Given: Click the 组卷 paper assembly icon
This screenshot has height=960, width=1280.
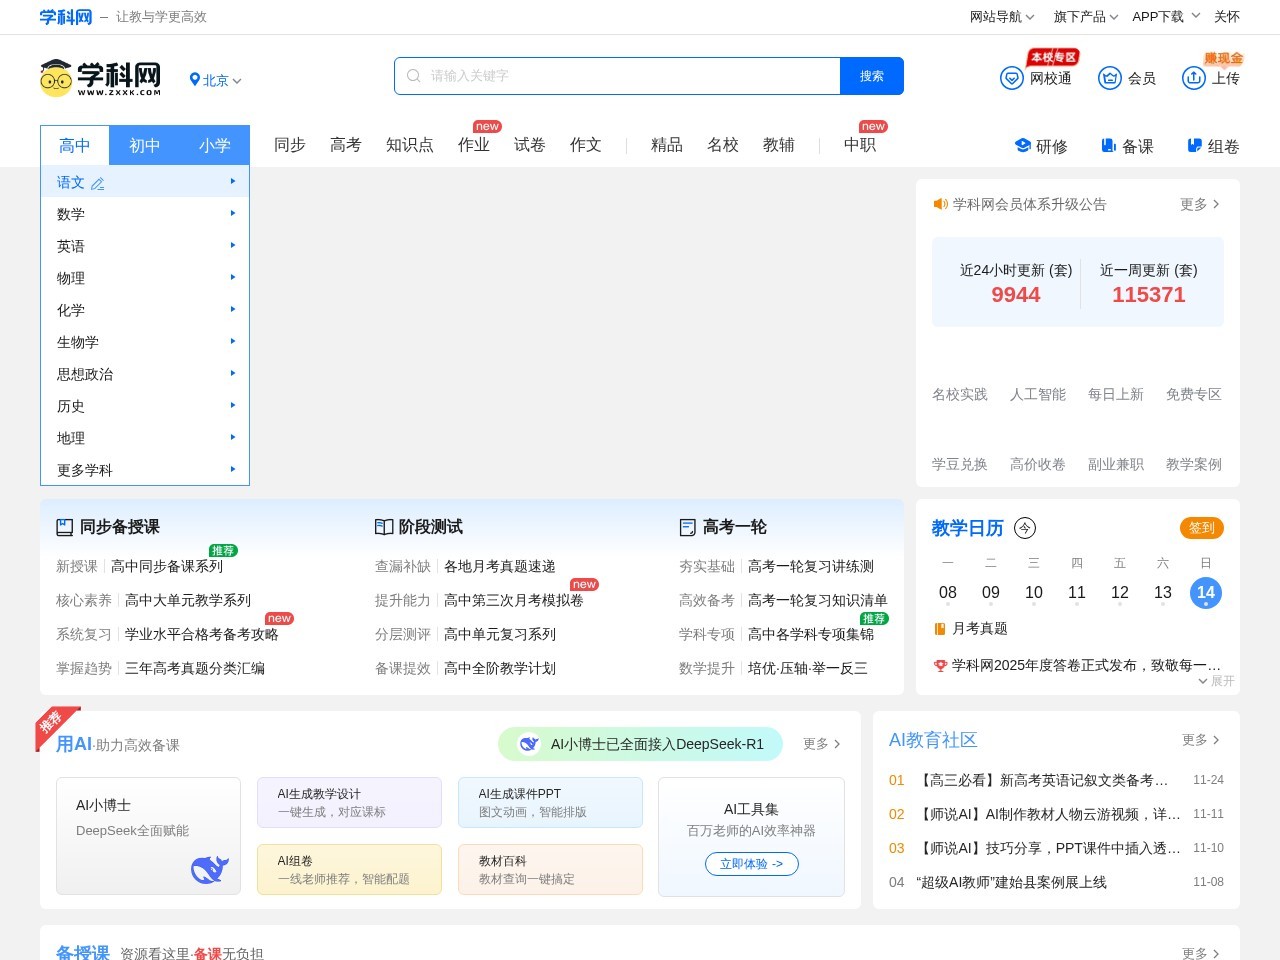Looking at the screenshot, I should pos(1194,145).
